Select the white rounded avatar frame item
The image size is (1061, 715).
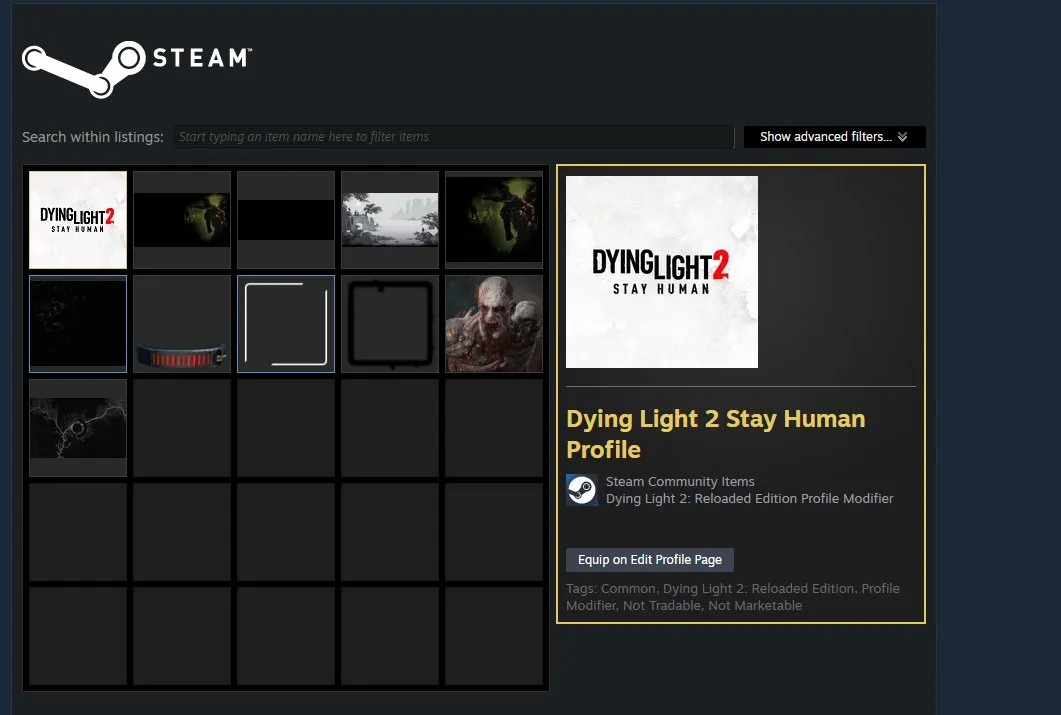(286, 324)
